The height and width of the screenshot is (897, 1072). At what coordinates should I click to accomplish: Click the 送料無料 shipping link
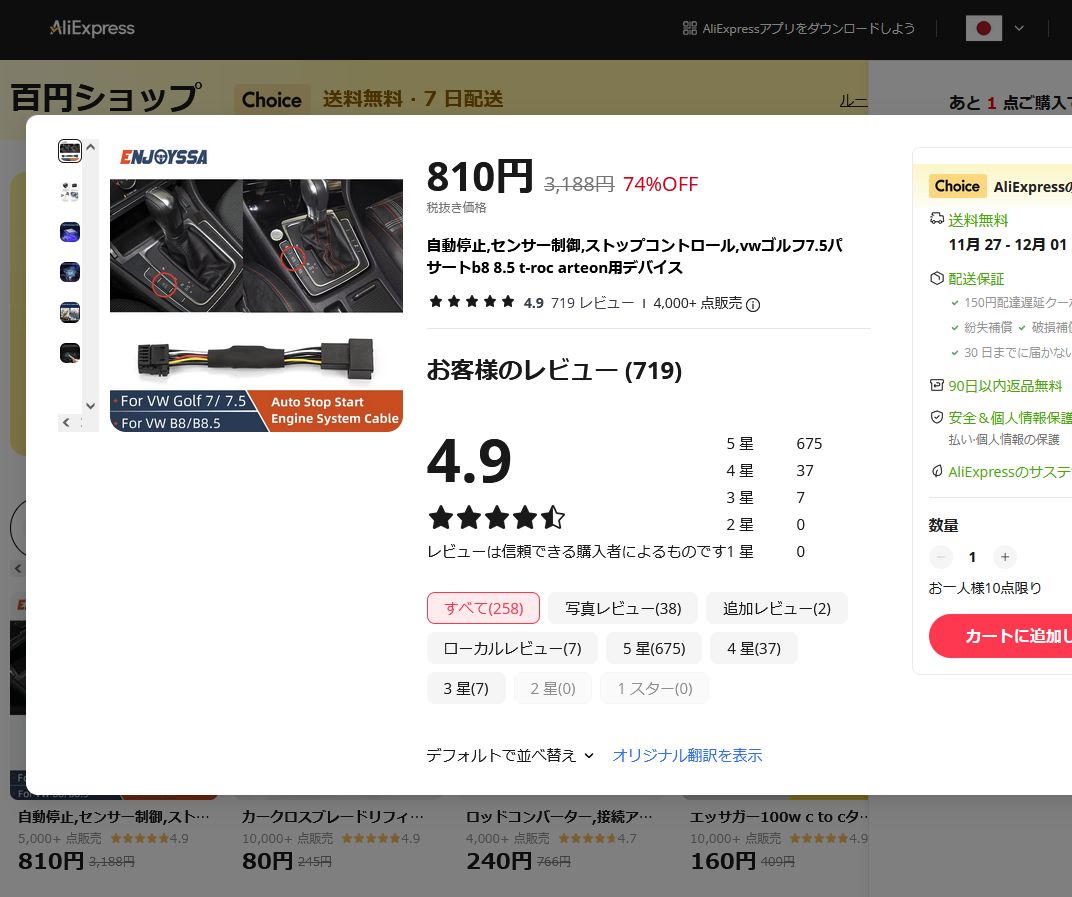pos(978,220)
